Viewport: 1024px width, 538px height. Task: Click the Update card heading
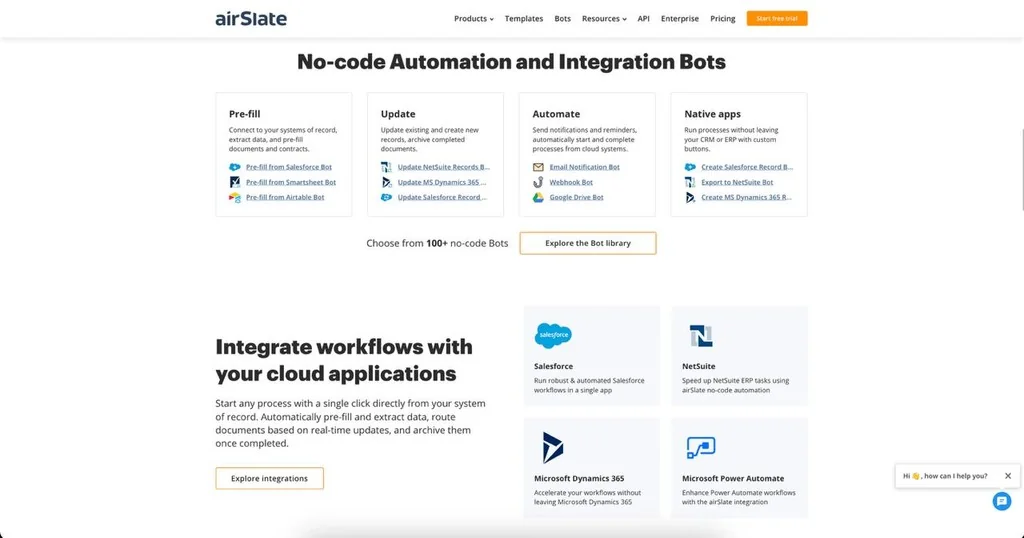tap(398, 114)
